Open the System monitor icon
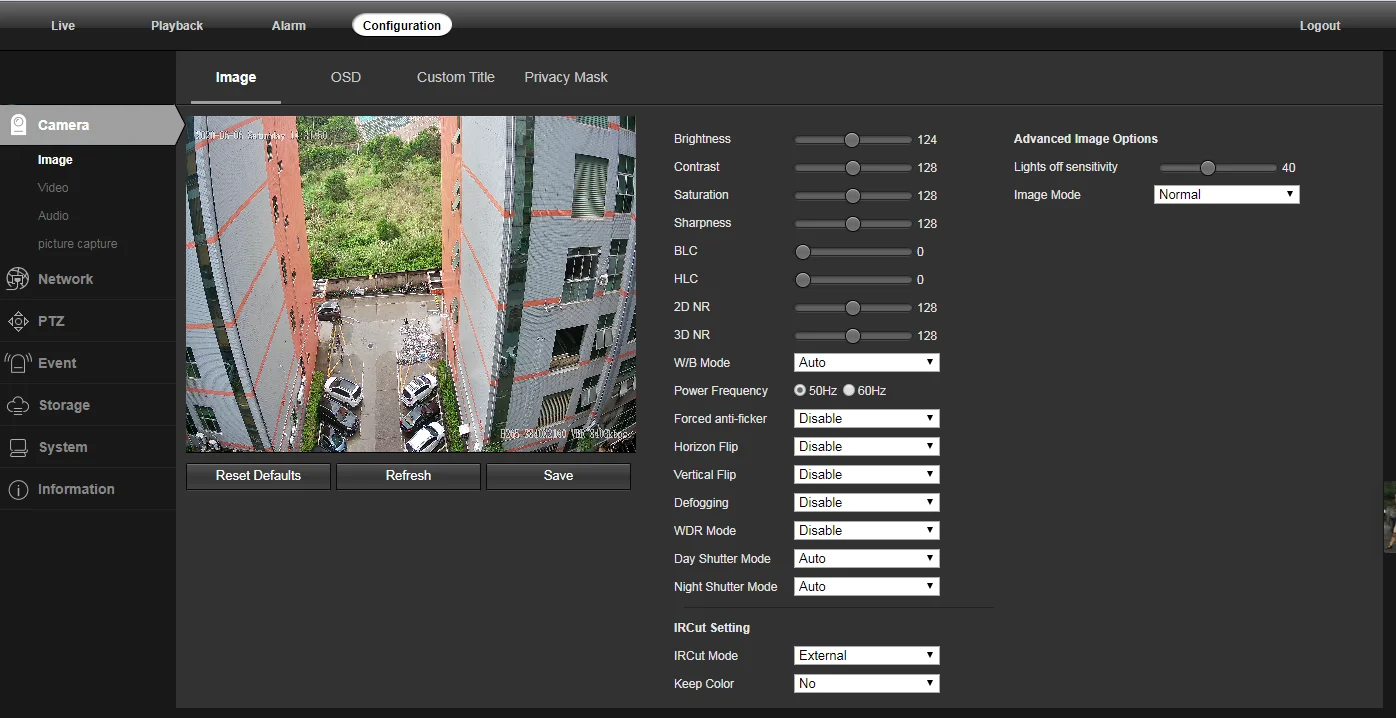This screenshot has height=718, width=1396. coord(18,447)
